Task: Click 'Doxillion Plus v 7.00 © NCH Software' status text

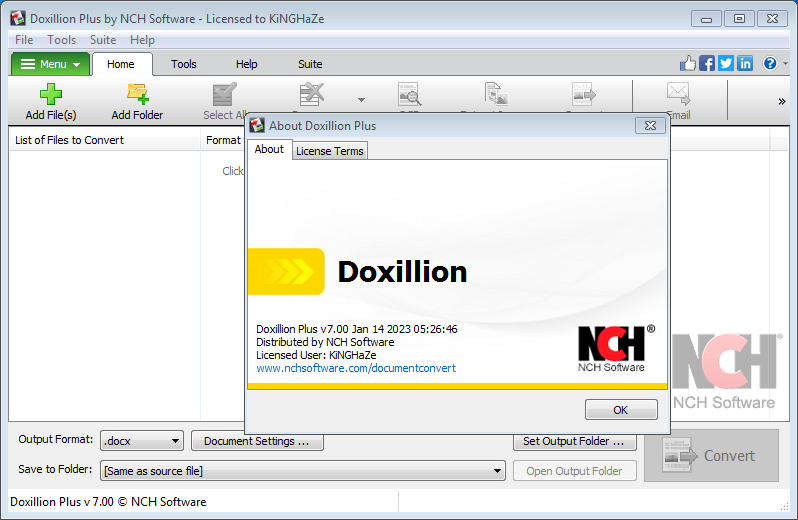Action: pyautogui.click(x=108, y=502)
